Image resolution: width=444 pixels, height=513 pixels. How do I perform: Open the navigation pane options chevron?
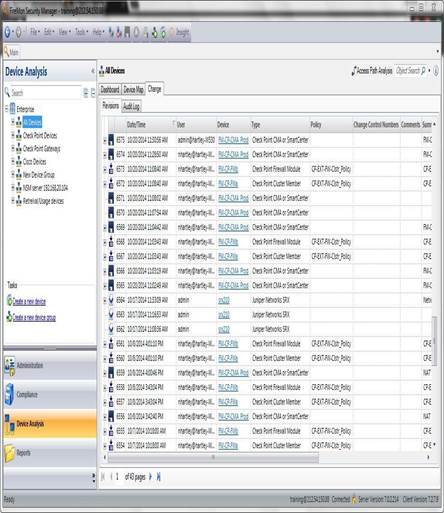point(93,478)
